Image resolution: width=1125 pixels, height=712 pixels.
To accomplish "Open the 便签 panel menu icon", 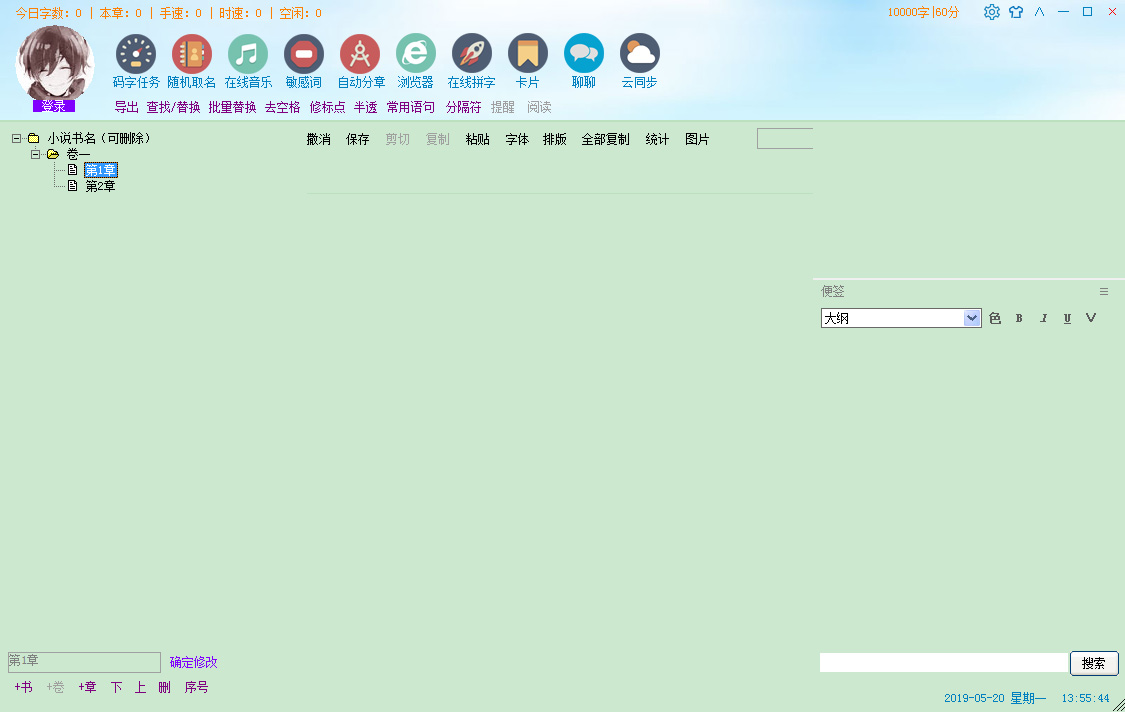I will click(x=1104, y=291).
